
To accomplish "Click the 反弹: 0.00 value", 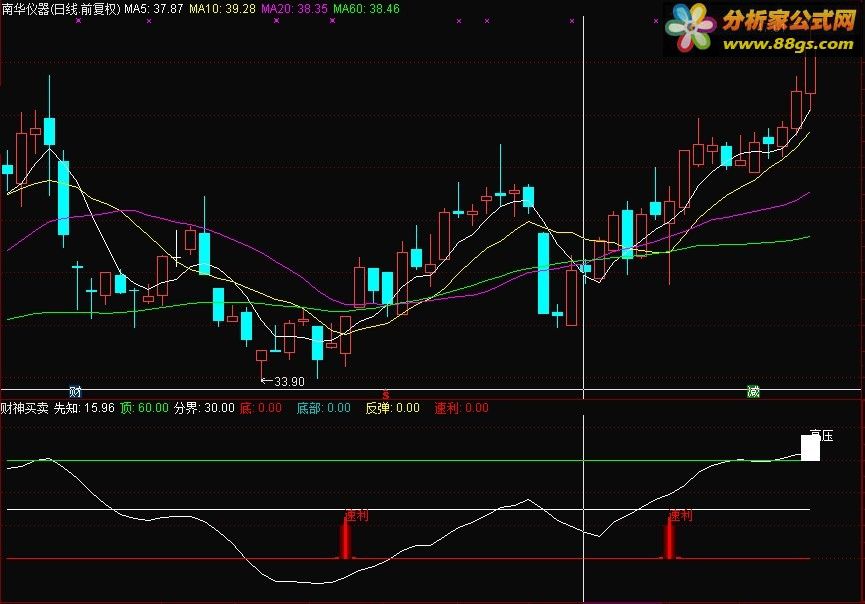I will (392, 408).
